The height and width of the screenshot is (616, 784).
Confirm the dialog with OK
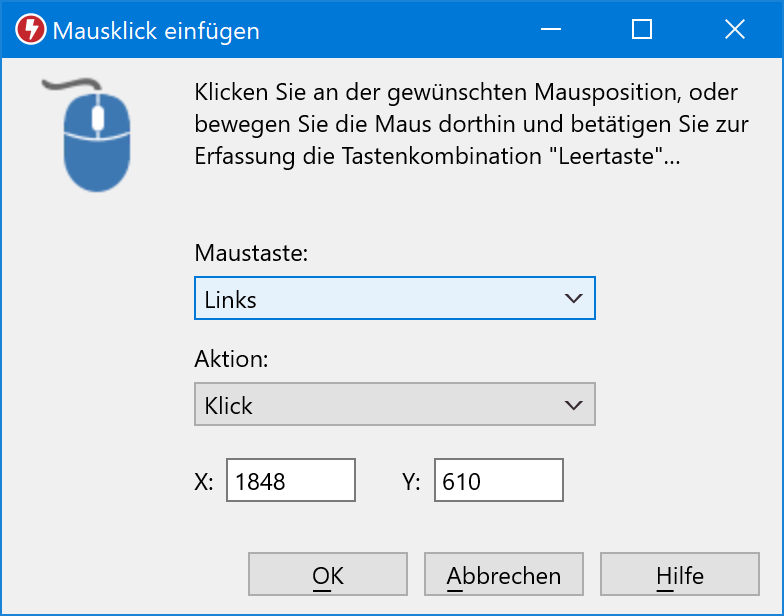click(x=328, y=576)
